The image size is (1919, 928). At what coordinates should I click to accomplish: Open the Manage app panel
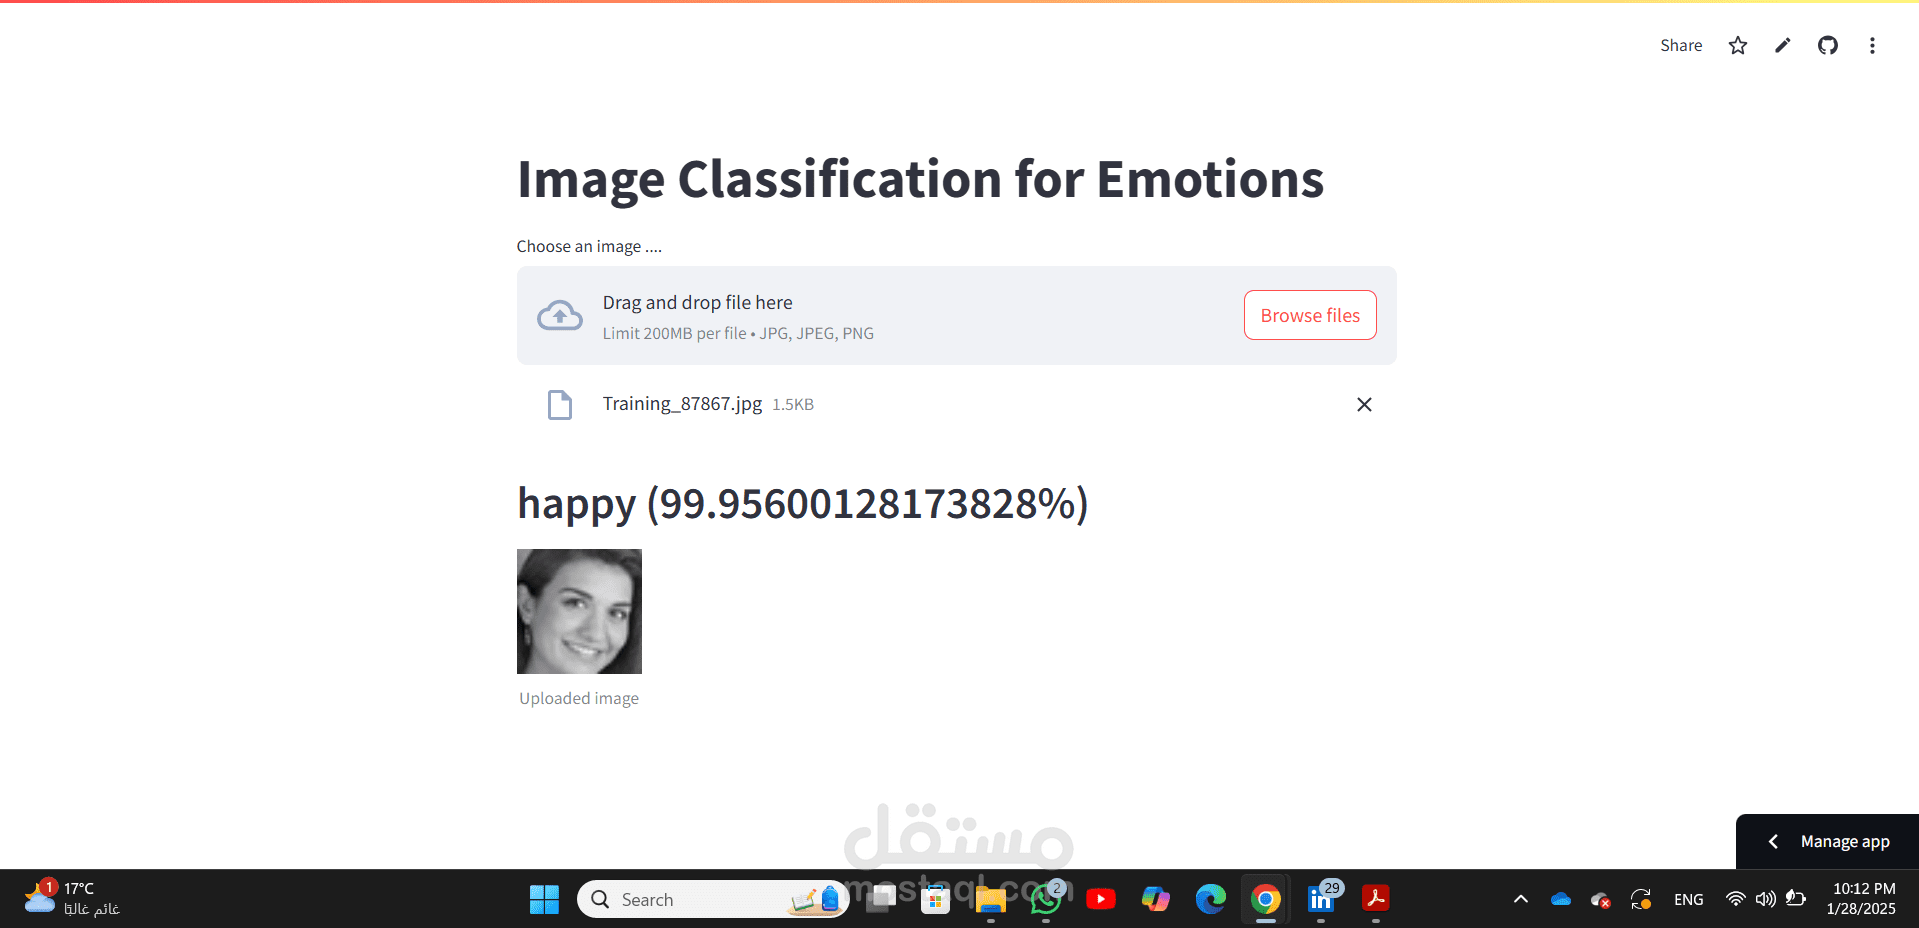tap(1827, 841)
